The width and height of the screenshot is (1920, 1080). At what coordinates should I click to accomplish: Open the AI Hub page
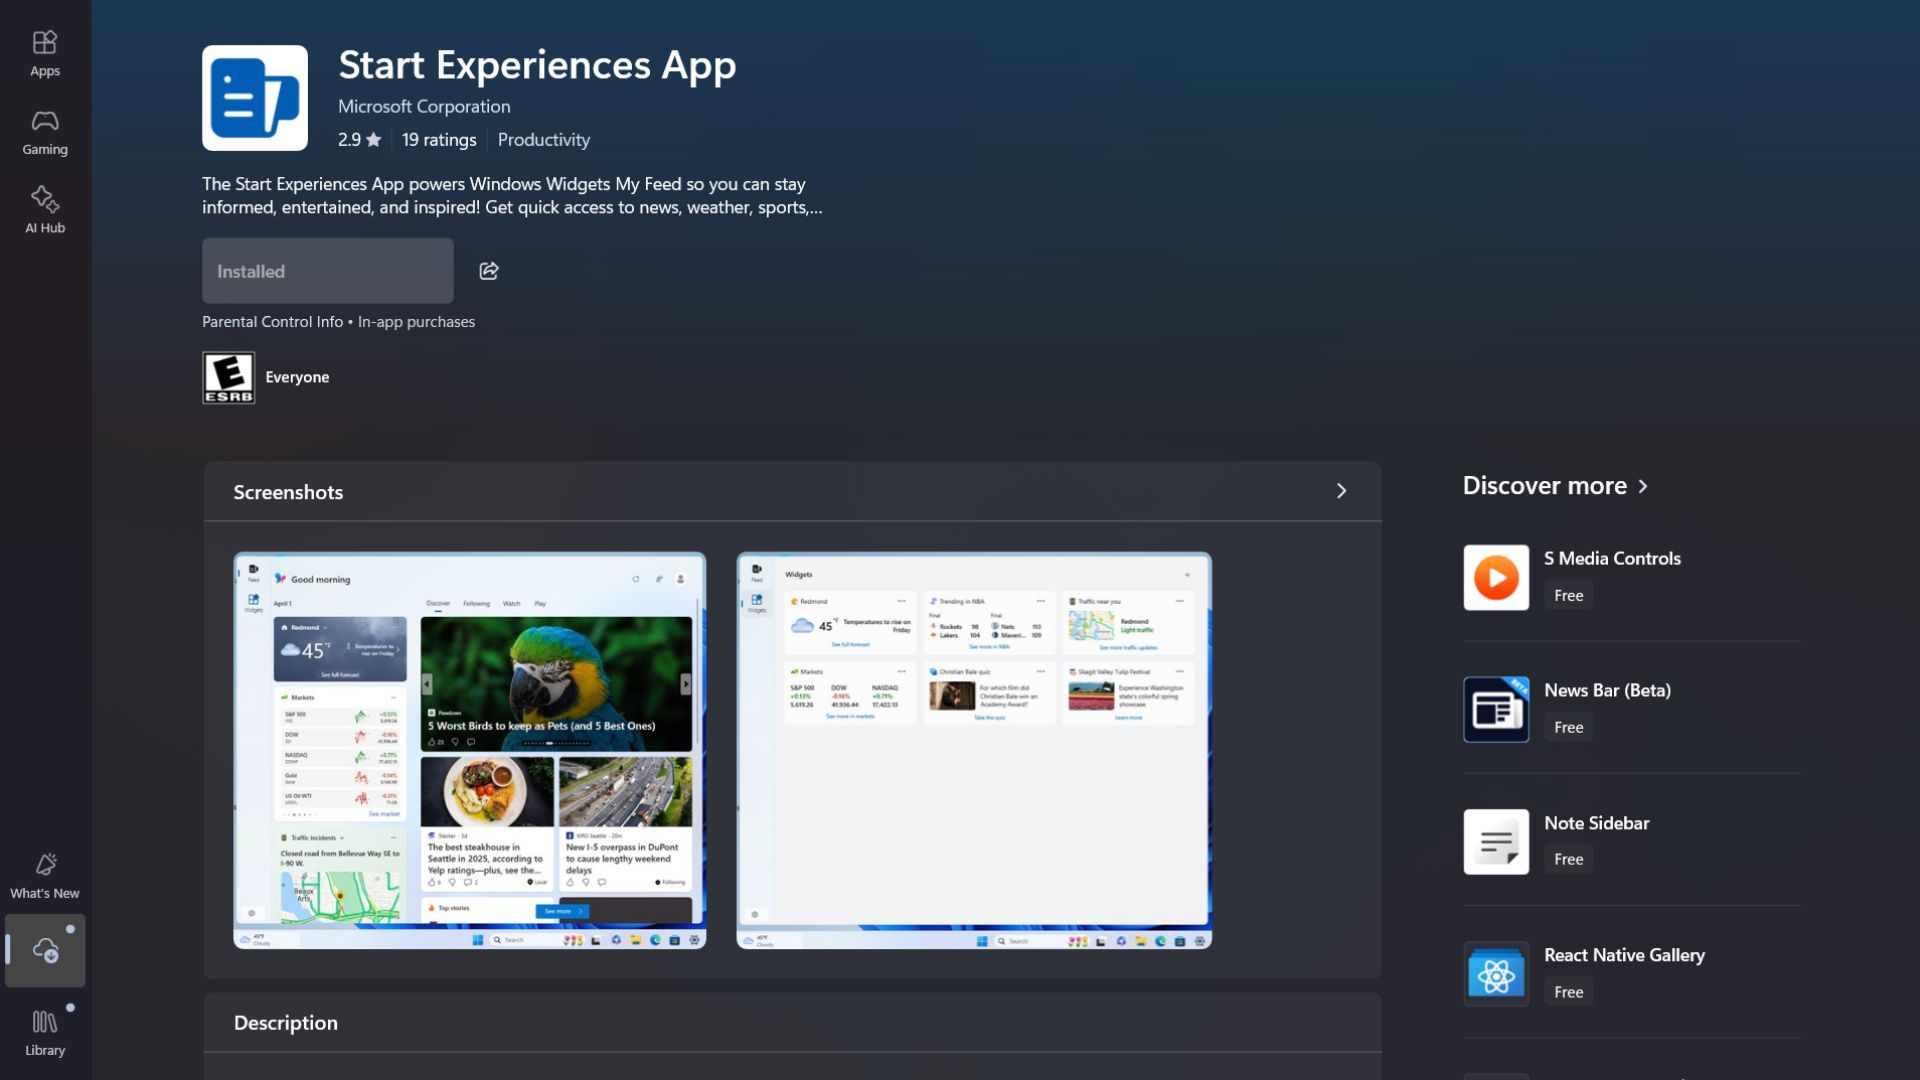[x=45, y=210]
